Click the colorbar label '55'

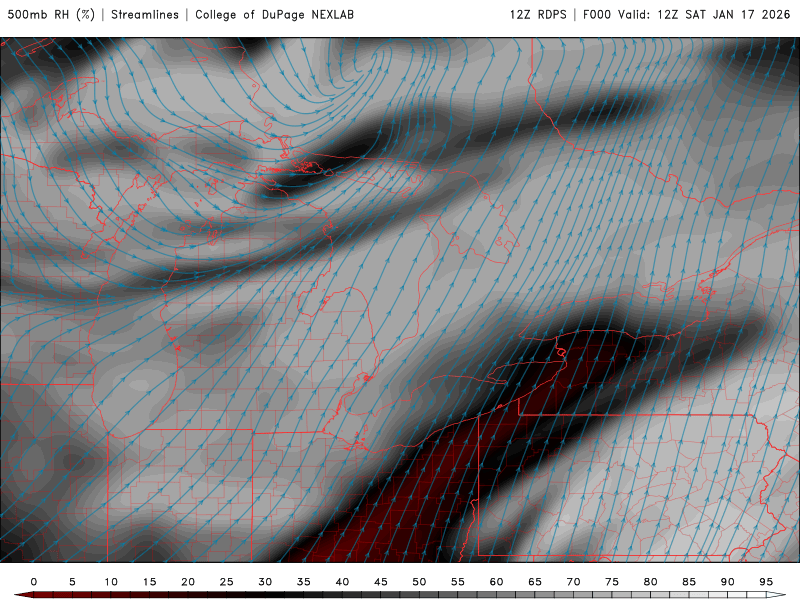(x=458, y=582)
